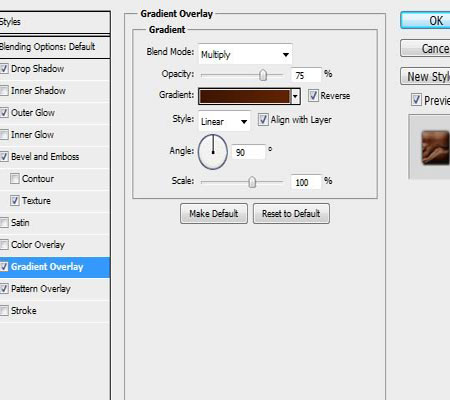The width and height of the screenshot is (450, 400).
Task: Select the Styles list header
Action: click(55, 22)
